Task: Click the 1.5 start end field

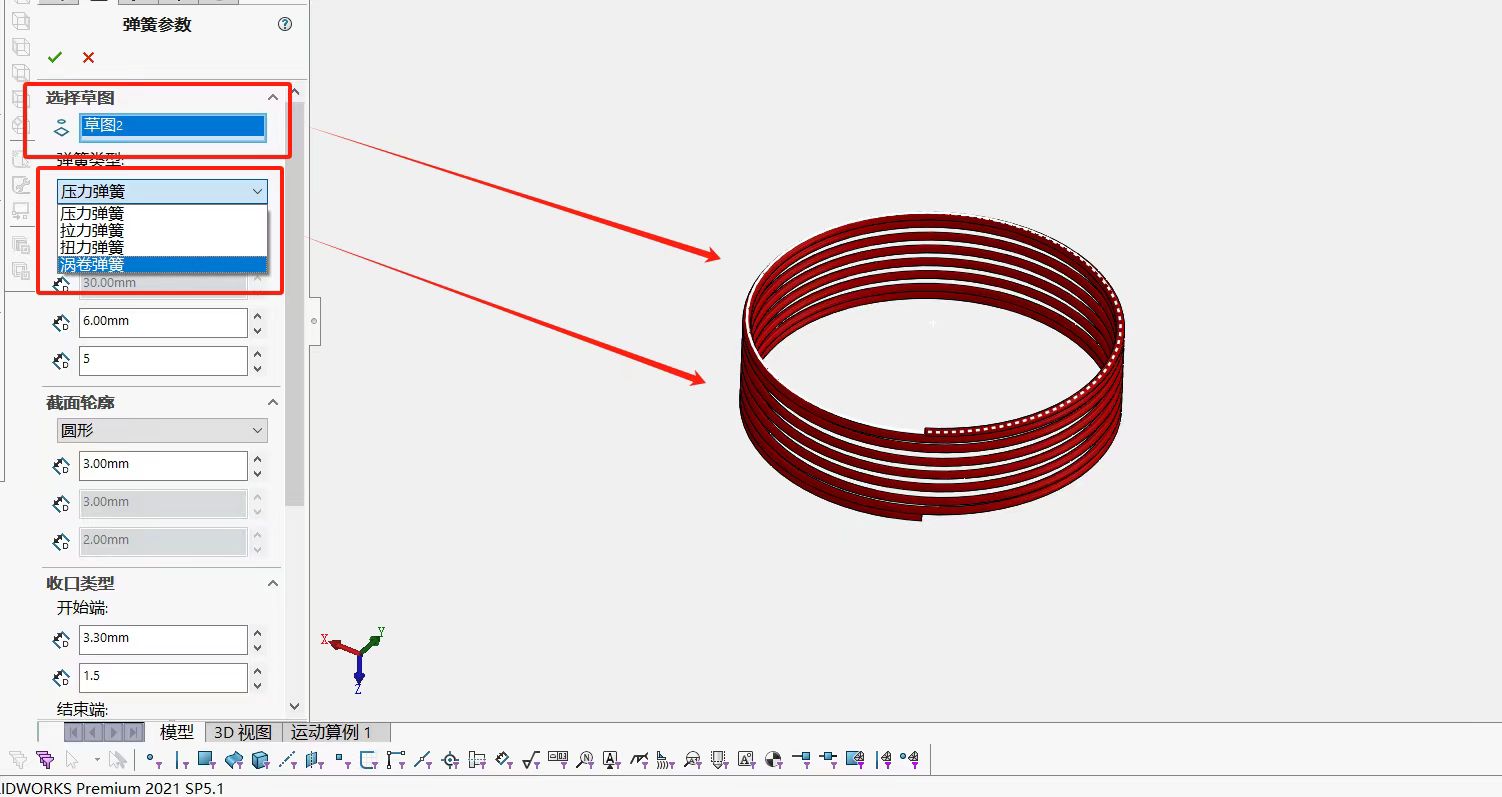Action: (x=163, y=678)
